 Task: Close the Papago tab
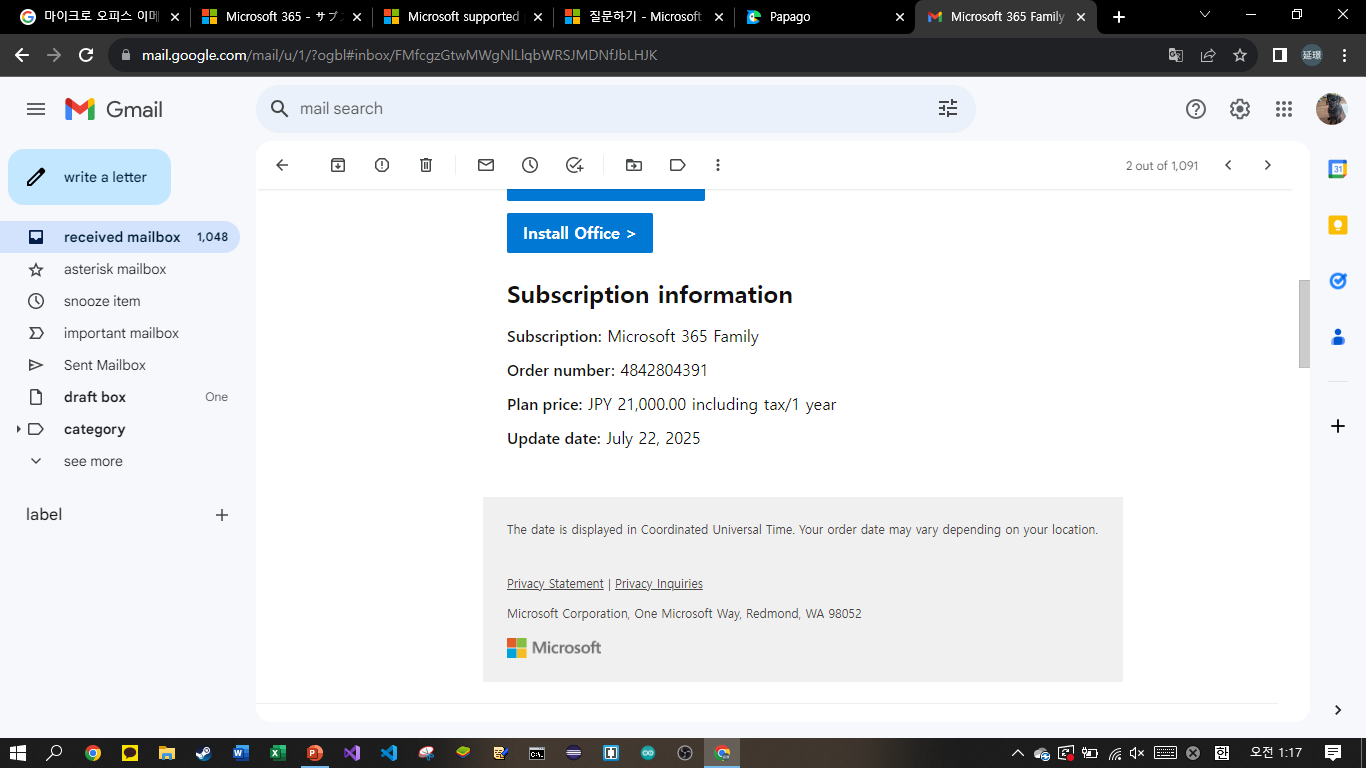(x=899, y=17)
